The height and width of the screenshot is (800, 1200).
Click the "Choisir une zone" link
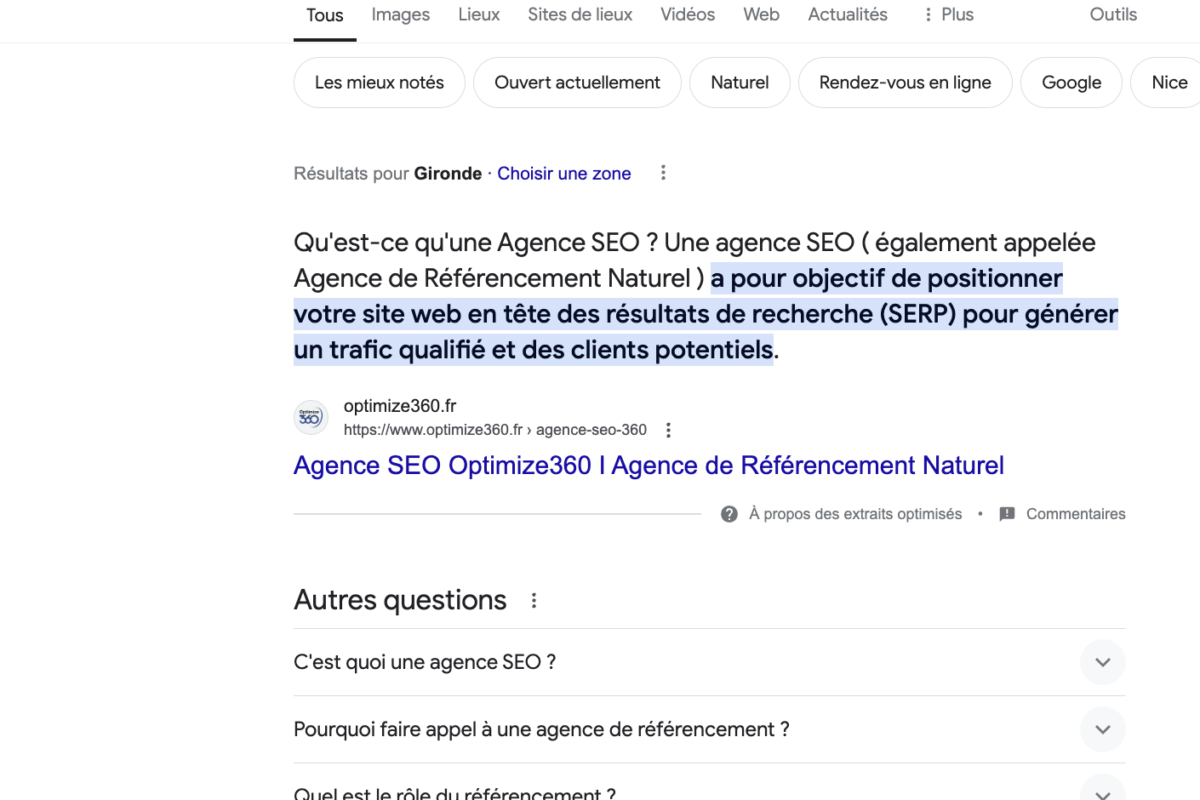click(x=564, y=173)
